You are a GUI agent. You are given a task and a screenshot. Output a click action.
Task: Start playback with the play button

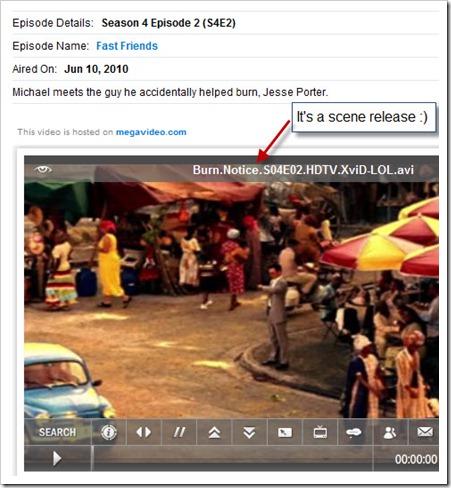[x=57, y=458]
